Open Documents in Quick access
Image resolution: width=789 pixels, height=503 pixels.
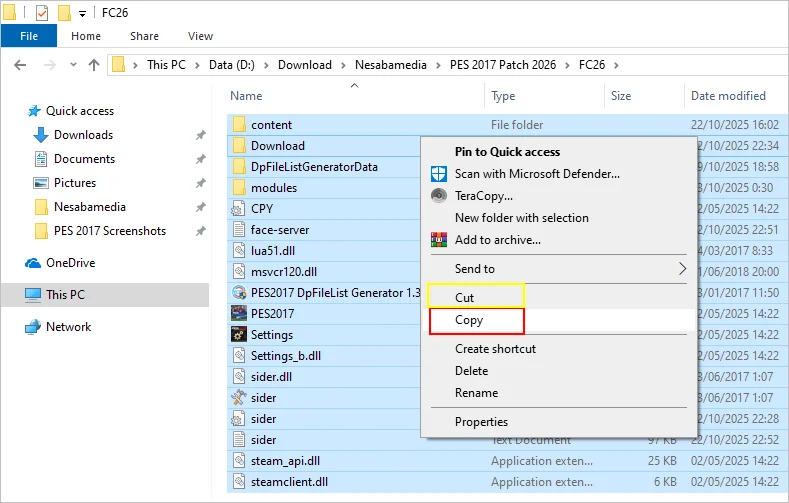click(x=84, y=159)
